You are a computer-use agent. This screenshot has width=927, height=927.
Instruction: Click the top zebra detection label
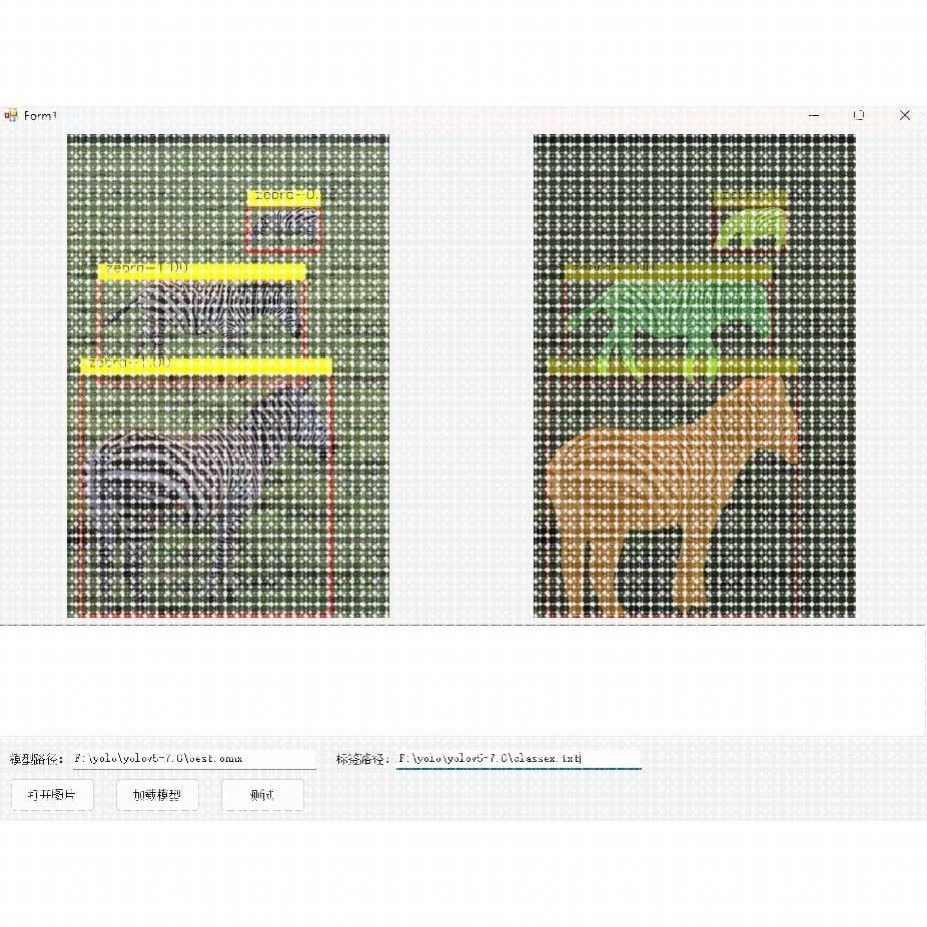[283, 199]
